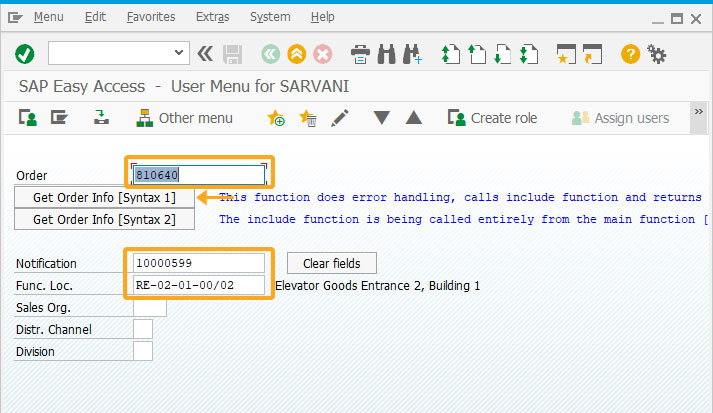Click the SAP menu icon

59,118
